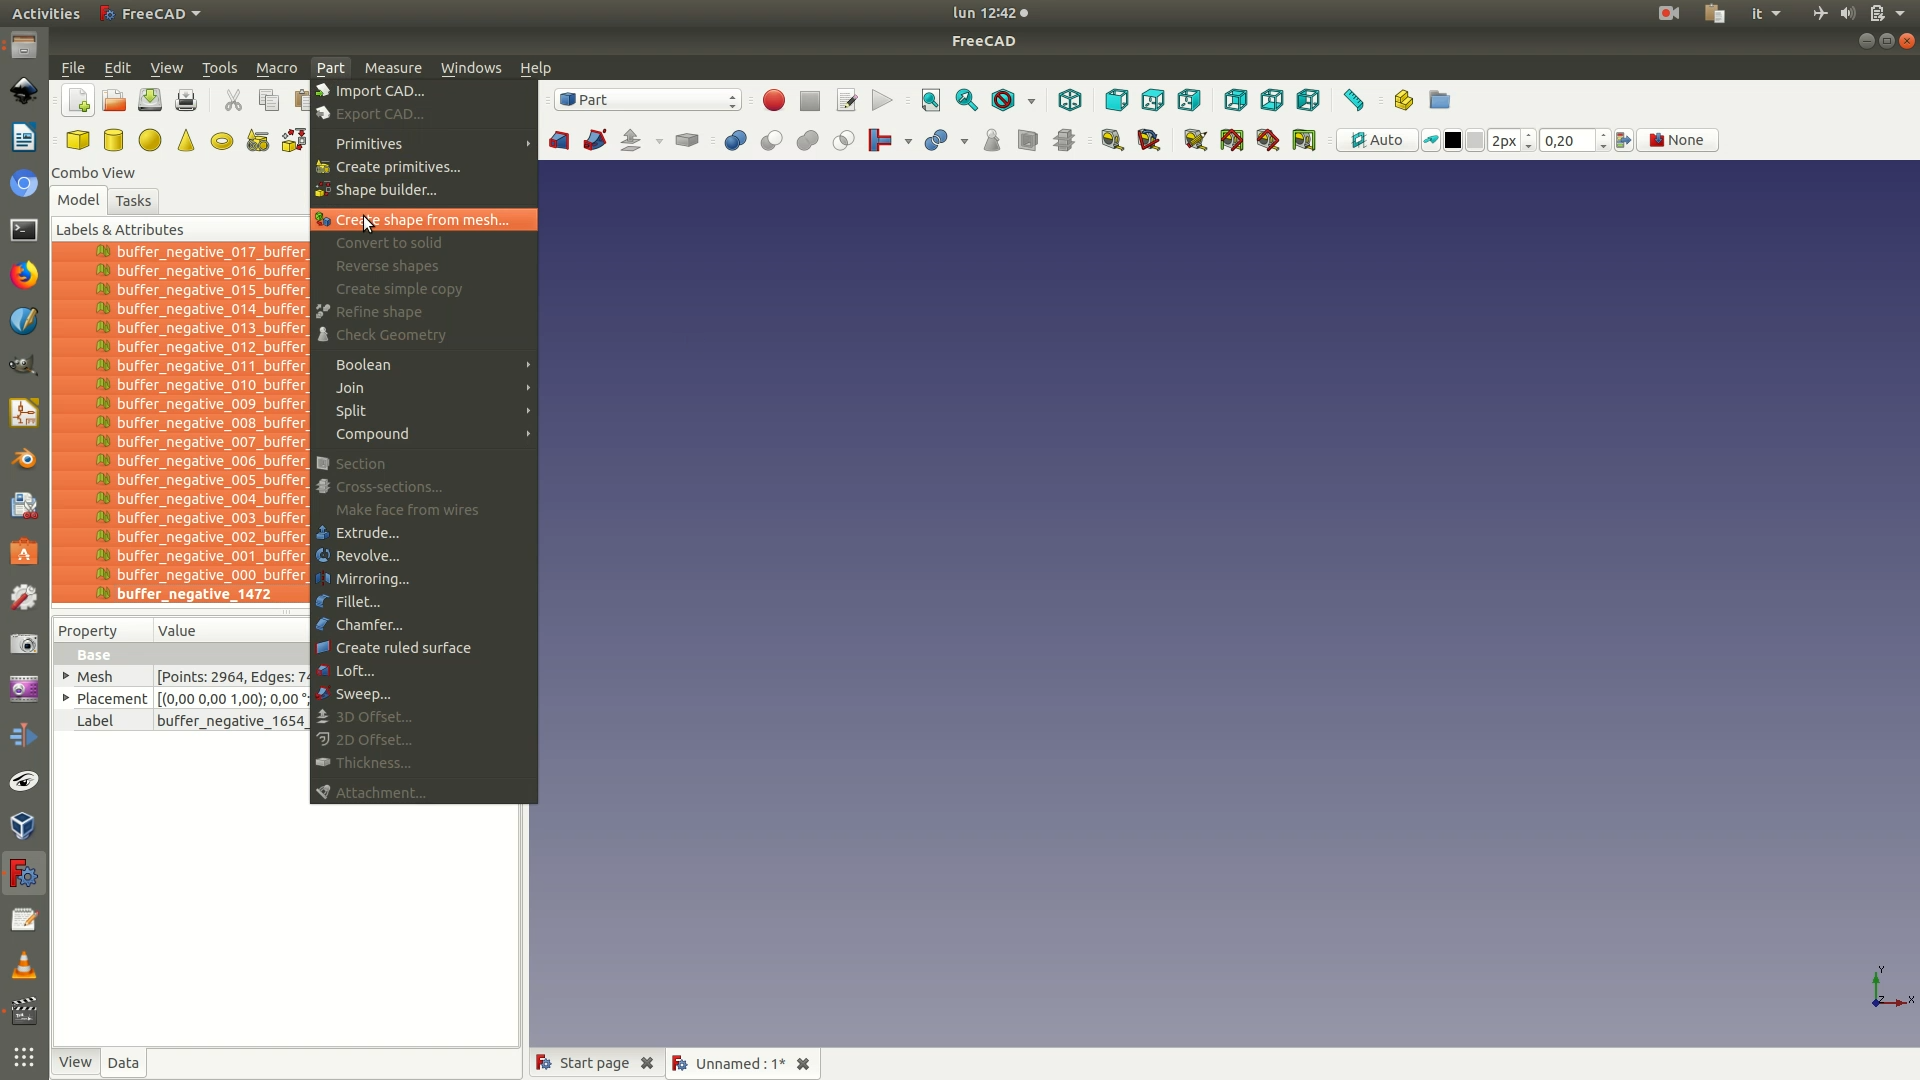Viewport: 1920px width, 1080px height.
Task: Click the Print icon in the toolbar
Action: coord(186,100)
